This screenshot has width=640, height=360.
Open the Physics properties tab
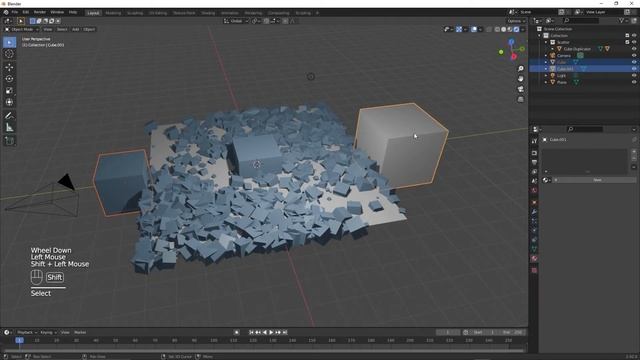[x=534, y=231]
